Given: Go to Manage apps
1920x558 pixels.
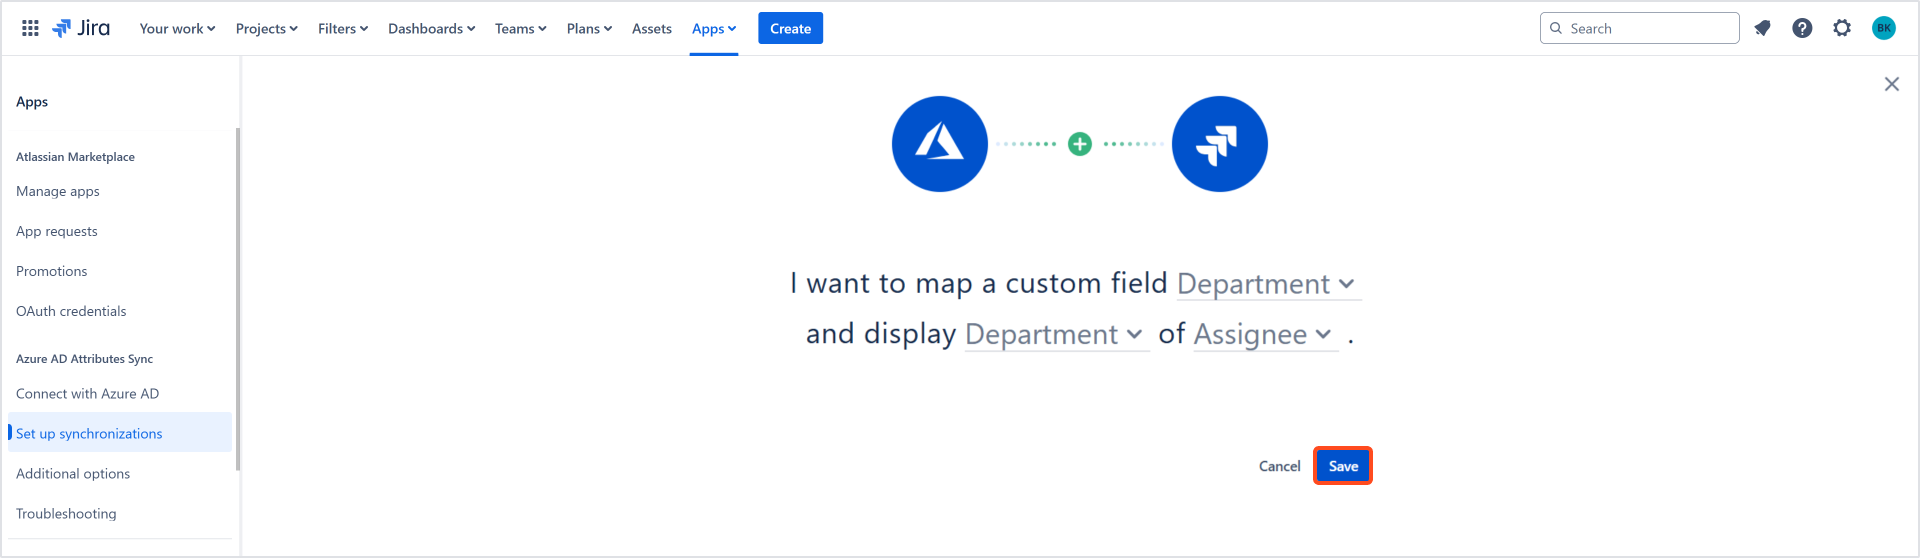Looking at the screenshot, I should point(58,191).
